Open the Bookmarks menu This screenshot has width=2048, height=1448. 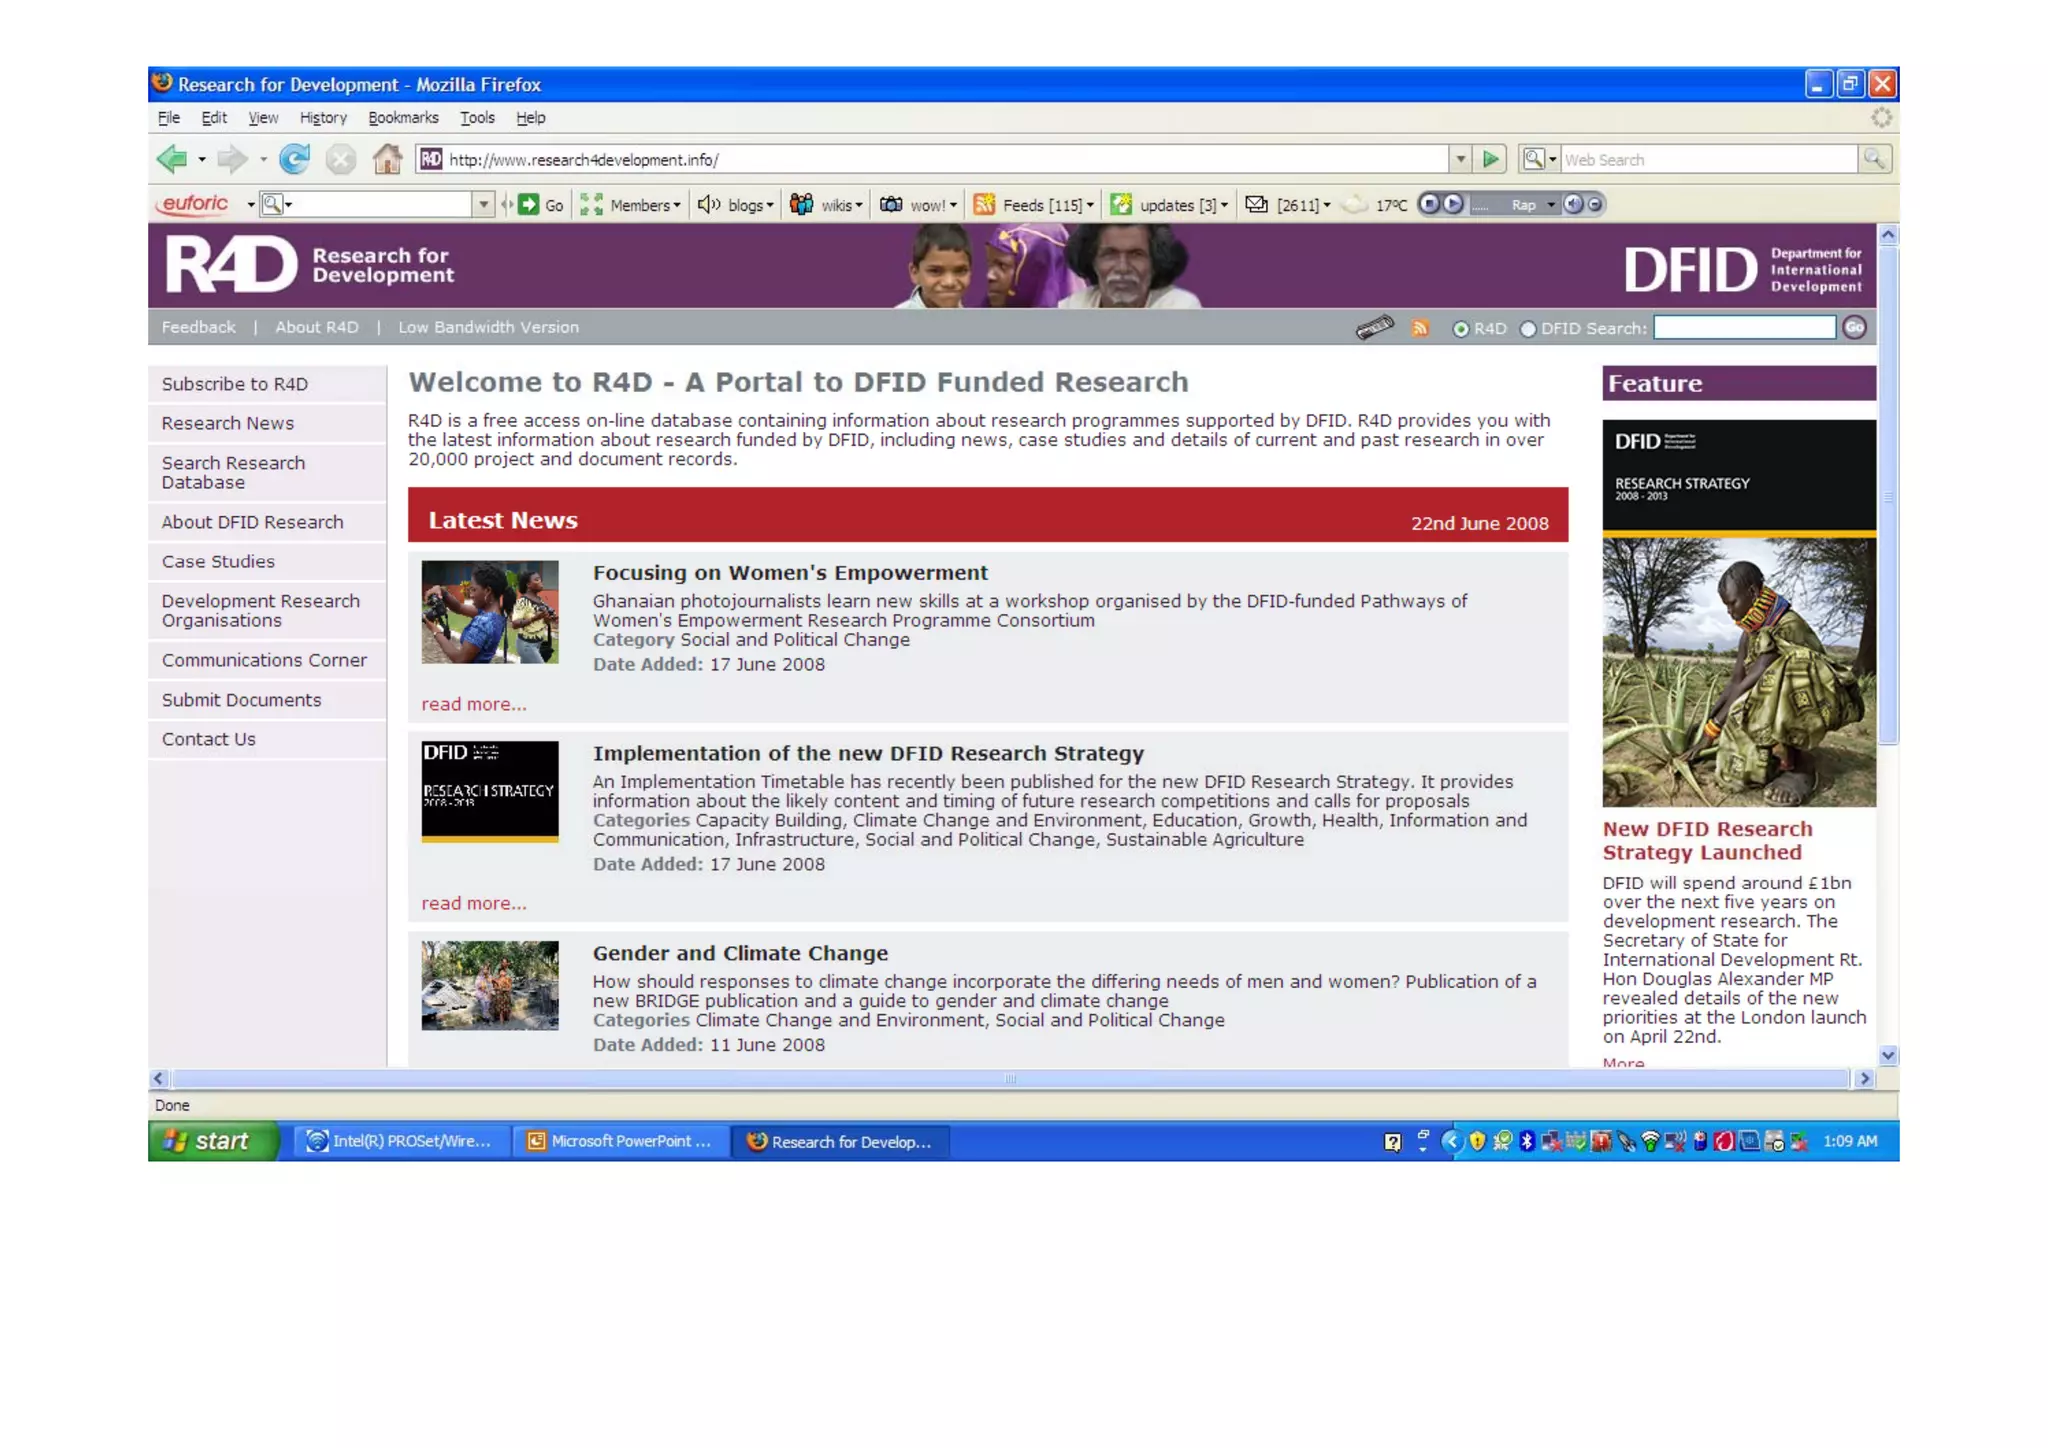point(403,118)
